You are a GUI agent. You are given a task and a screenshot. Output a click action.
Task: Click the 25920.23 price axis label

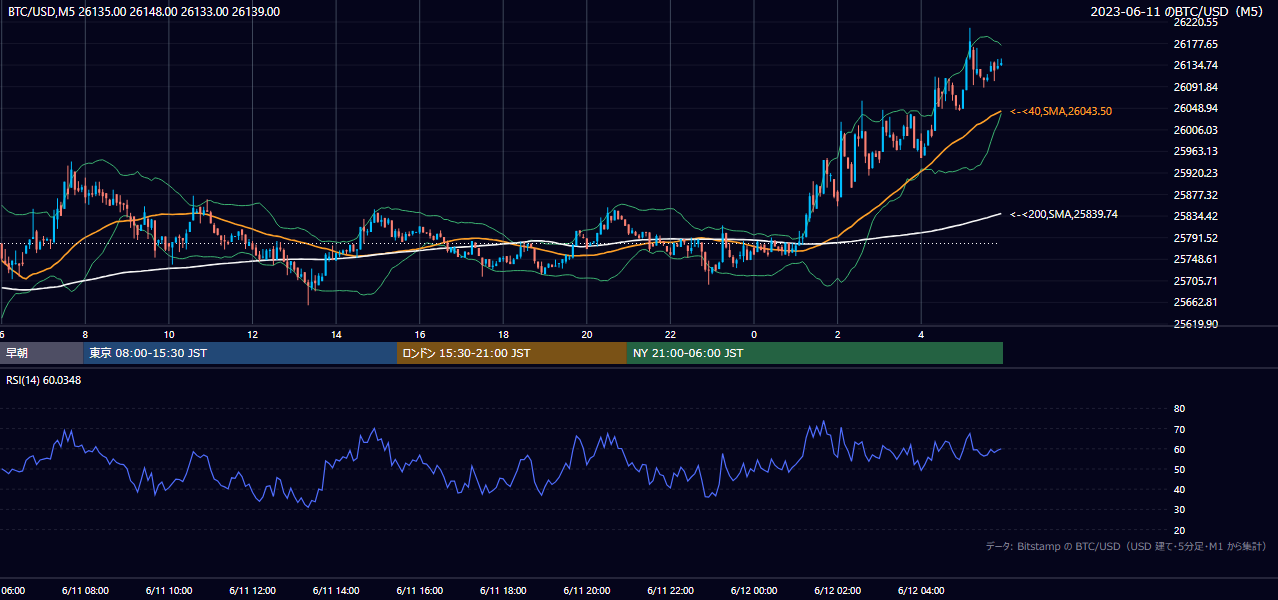tap(1195, 173)
